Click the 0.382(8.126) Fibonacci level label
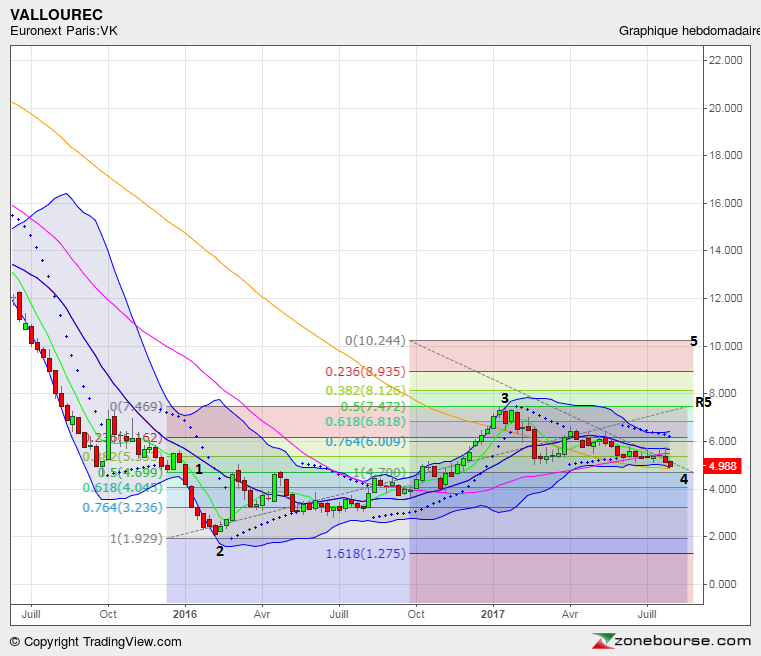This screenshot has height=656, width=761. 365,391
